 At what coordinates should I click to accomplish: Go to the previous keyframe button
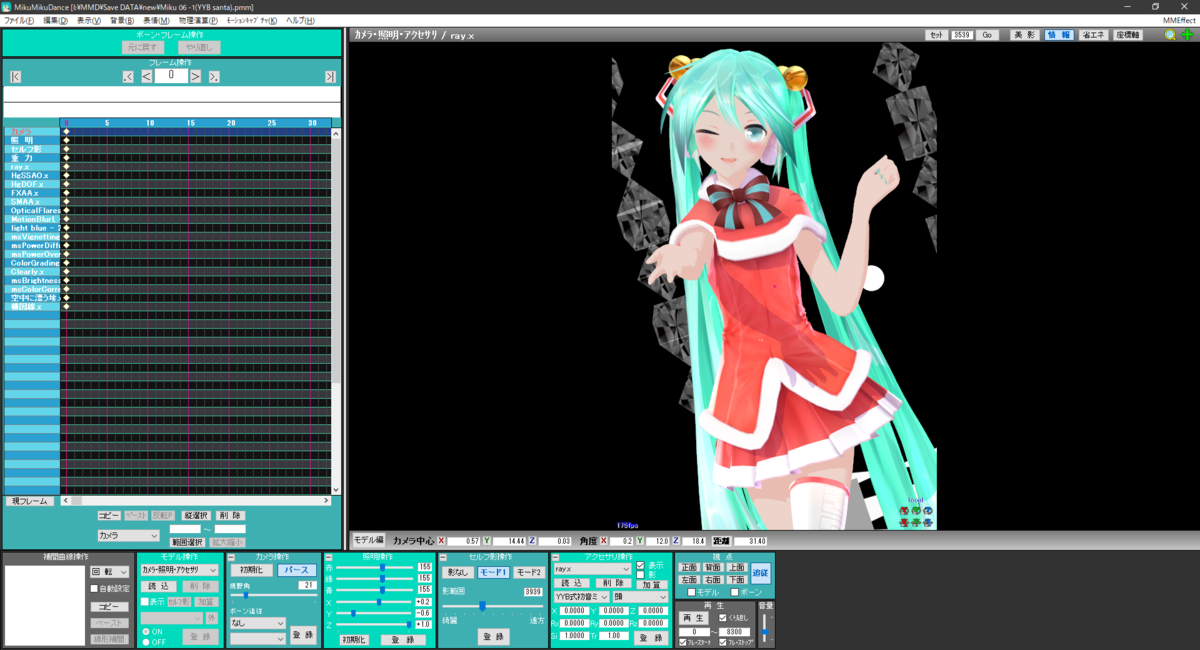(128, 77)
